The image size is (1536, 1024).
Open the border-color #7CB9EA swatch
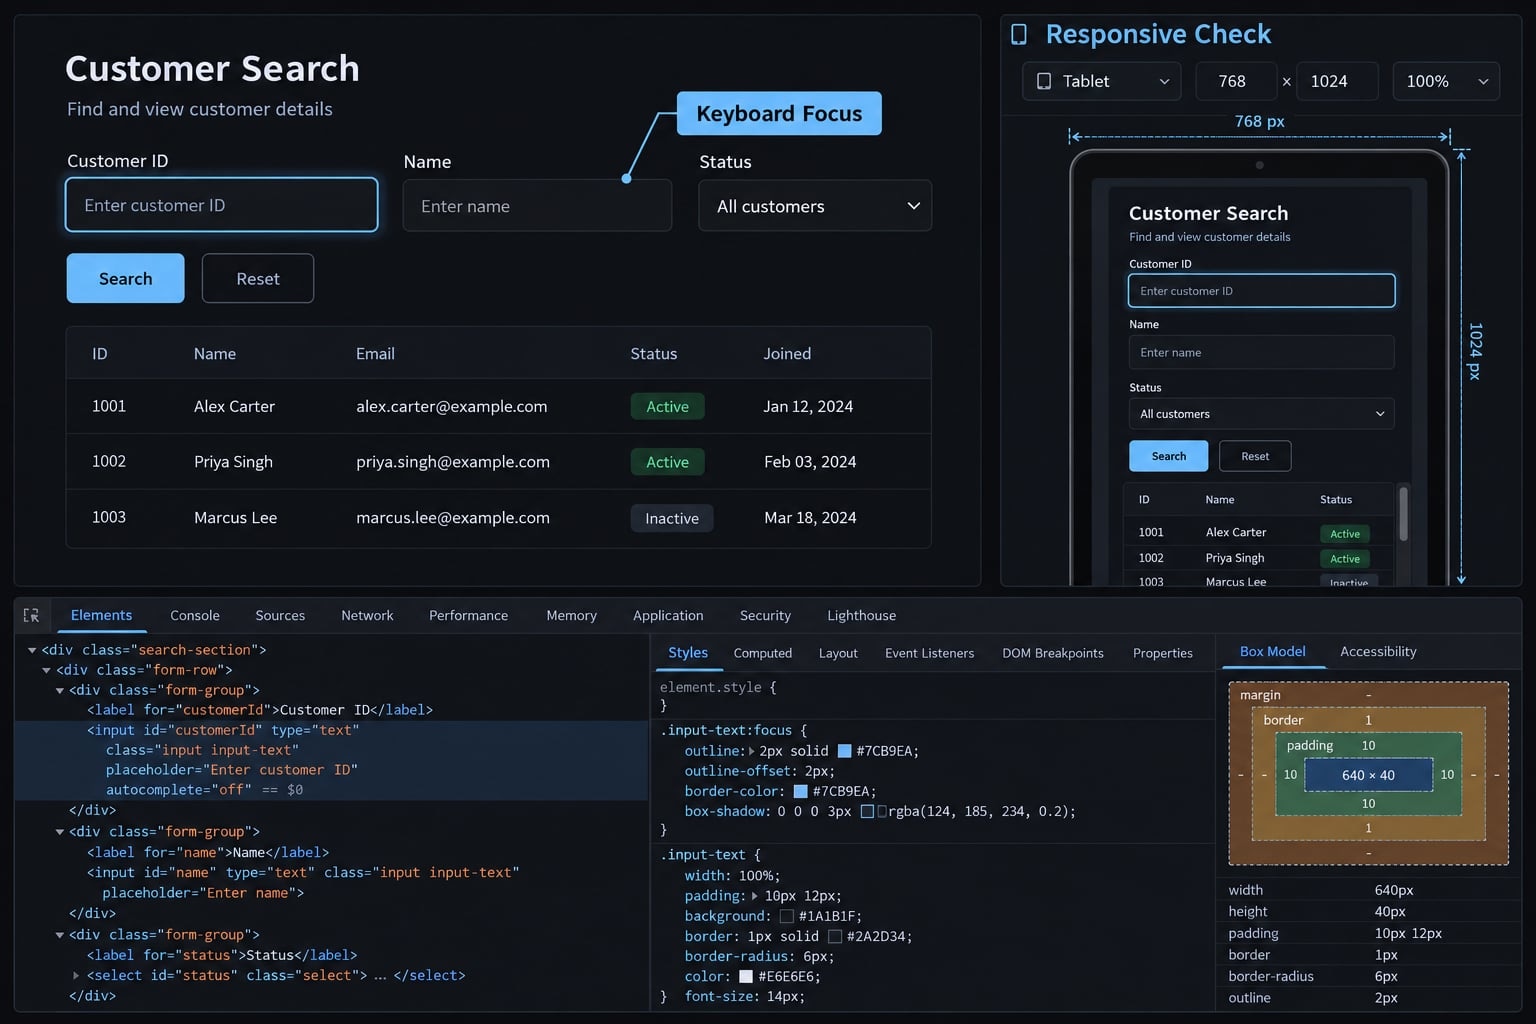800,791
